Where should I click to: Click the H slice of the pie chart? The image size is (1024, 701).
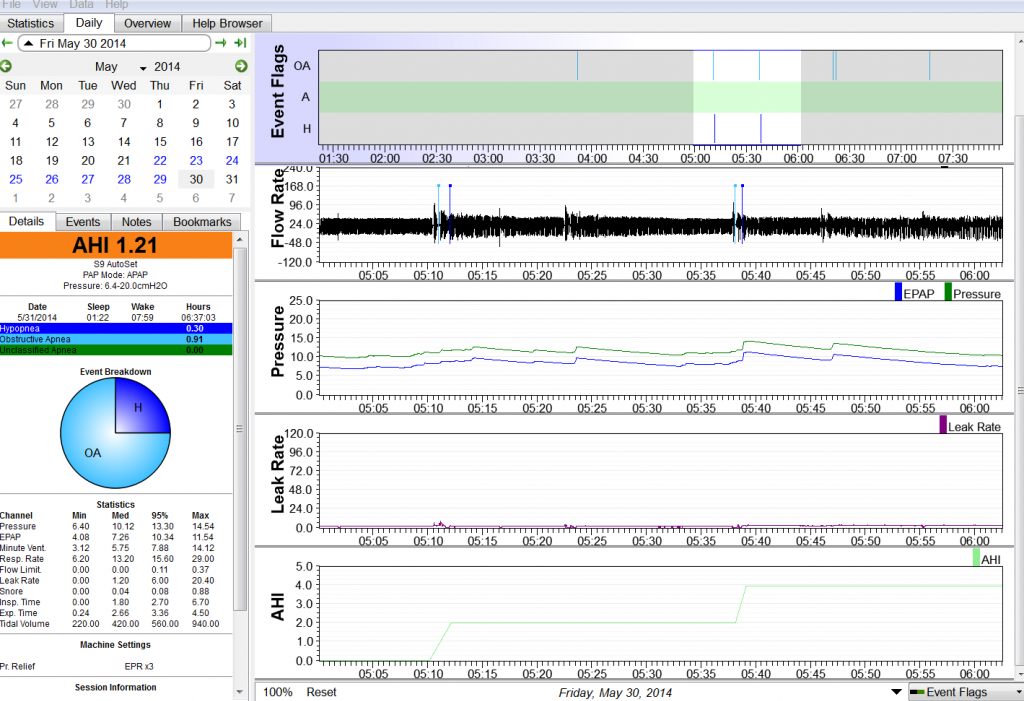140,409
